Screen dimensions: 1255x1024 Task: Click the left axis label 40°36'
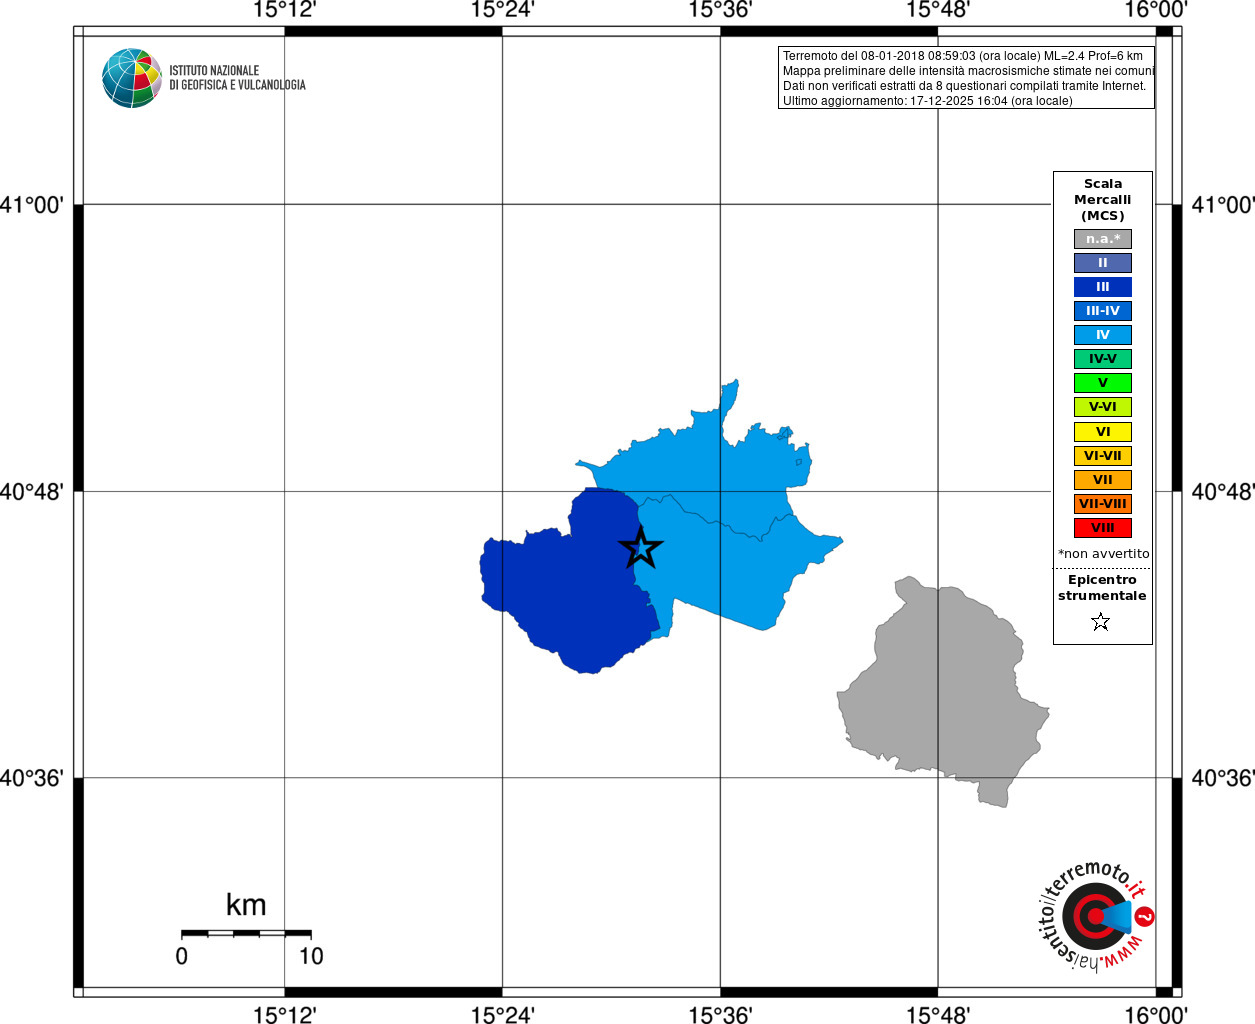point(32,778)
